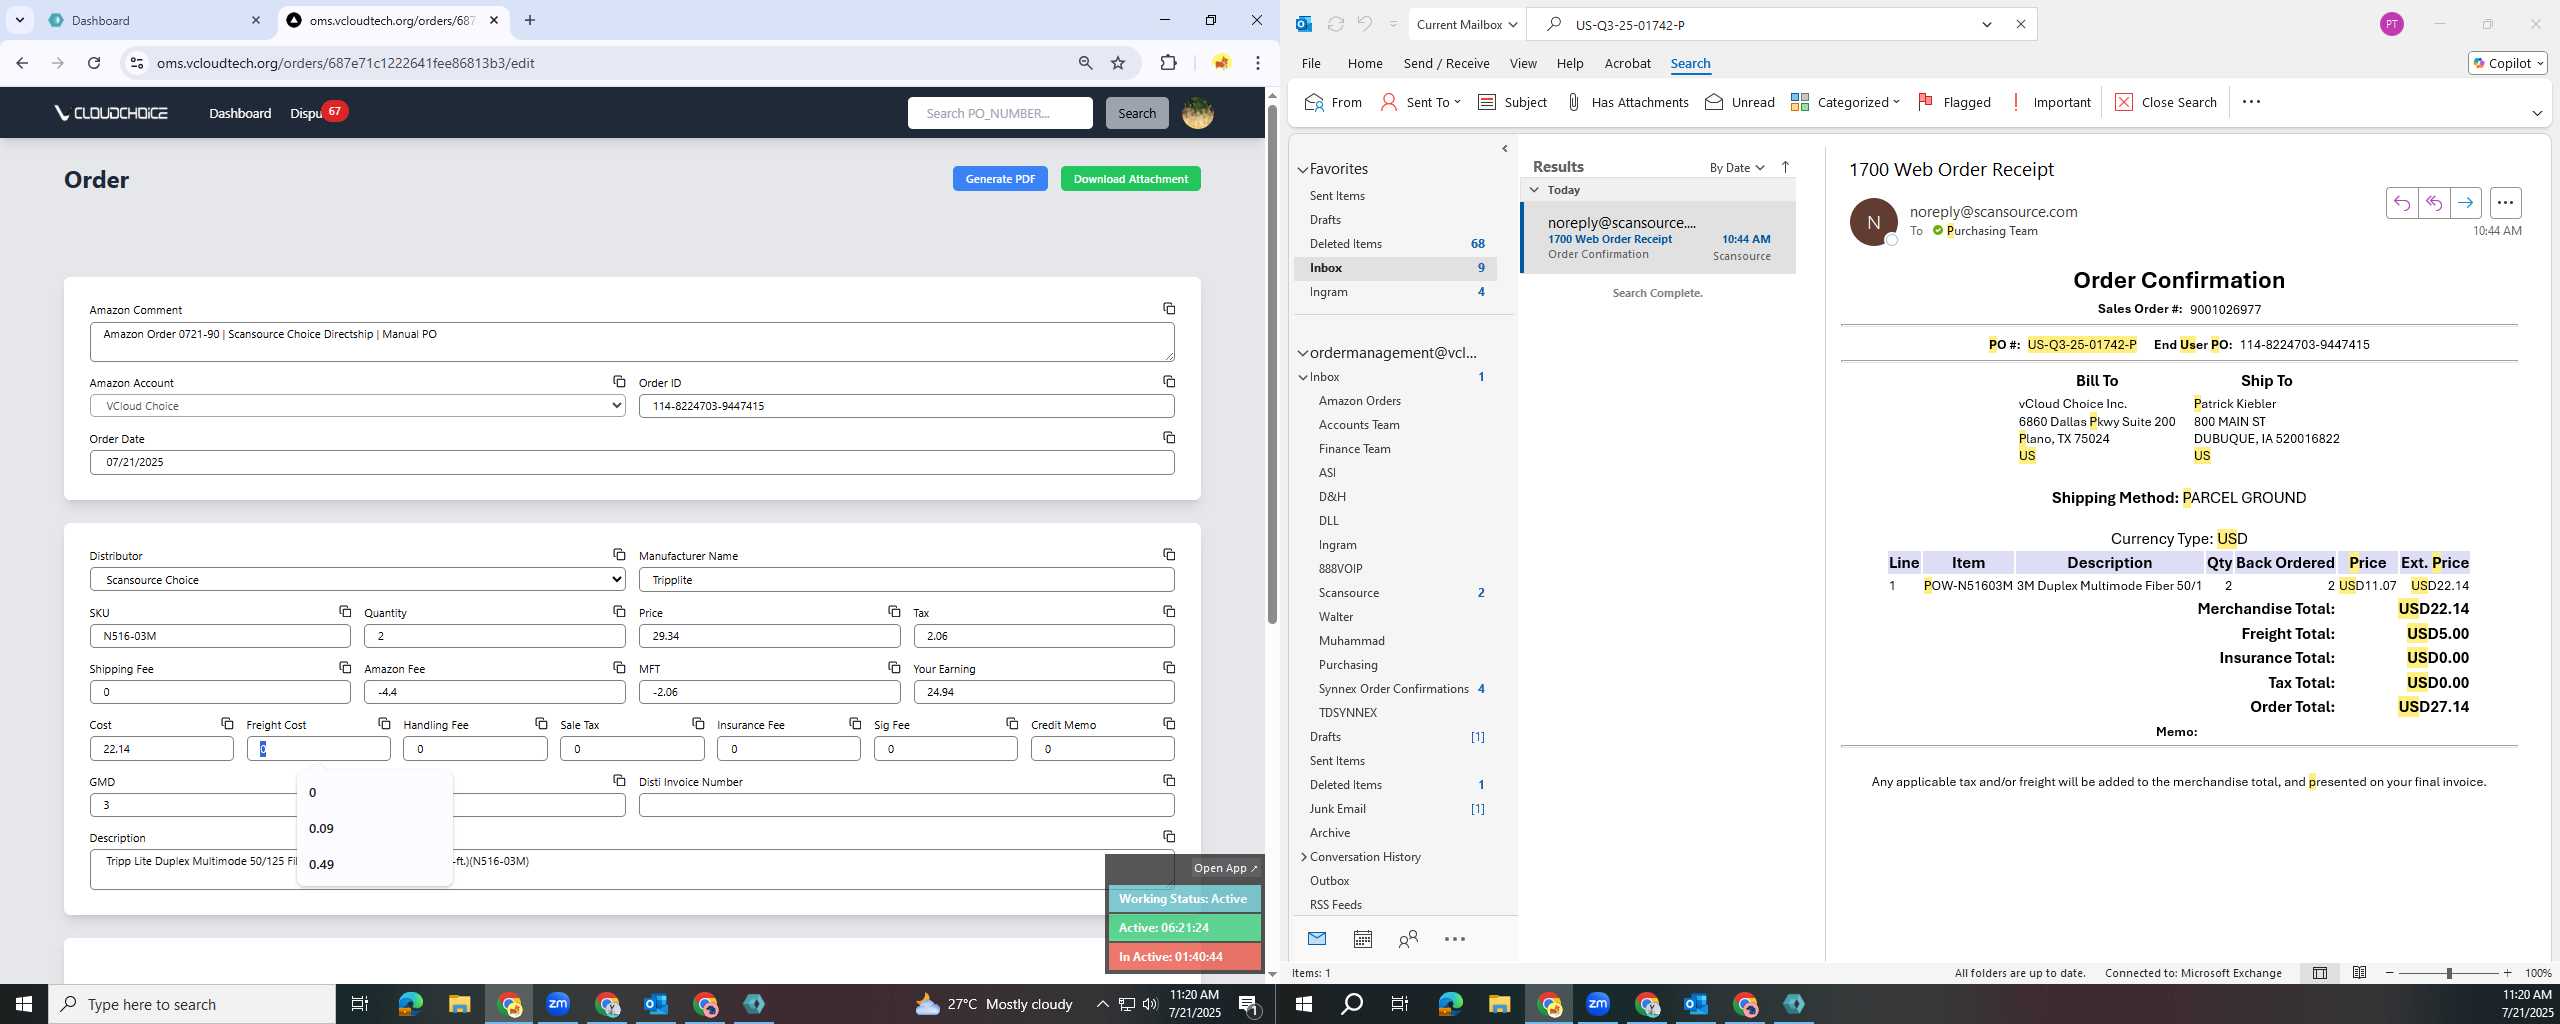Filter search results by Unread
This screenshot has width=2560, height=1024.
(1740, 102)
